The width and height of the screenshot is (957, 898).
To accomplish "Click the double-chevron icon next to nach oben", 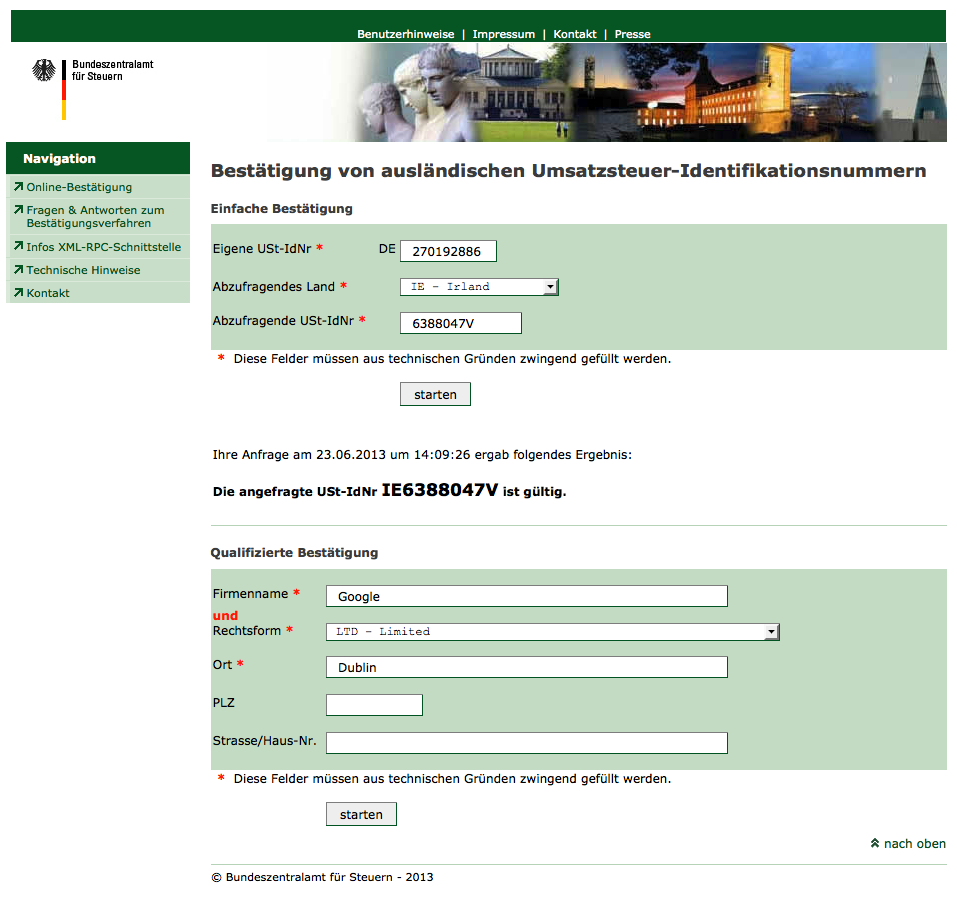I will [875, 844].
